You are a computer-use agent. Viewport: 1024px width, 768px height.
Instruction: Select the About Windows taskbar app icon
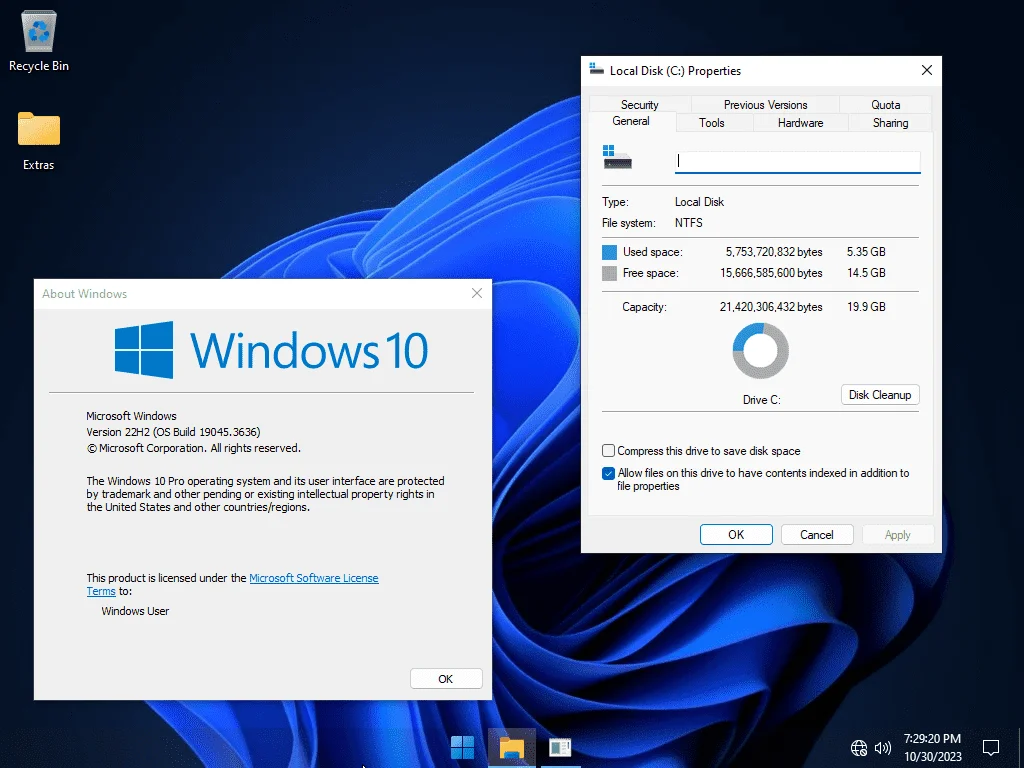point(560,748)
